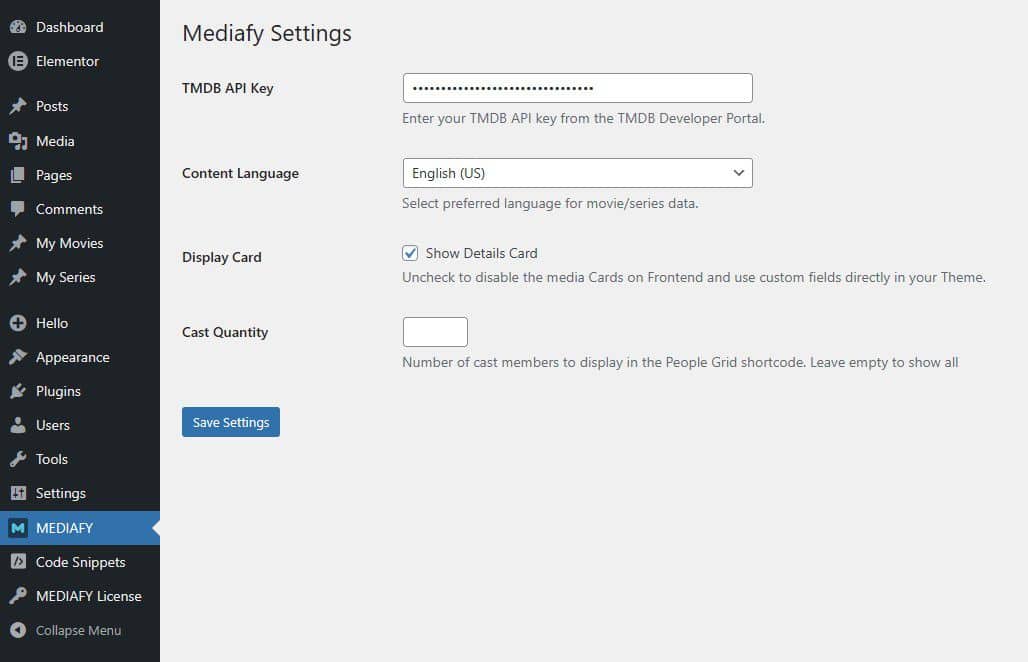
Task: Open the Comments menu
Action: tap(80, 209)
